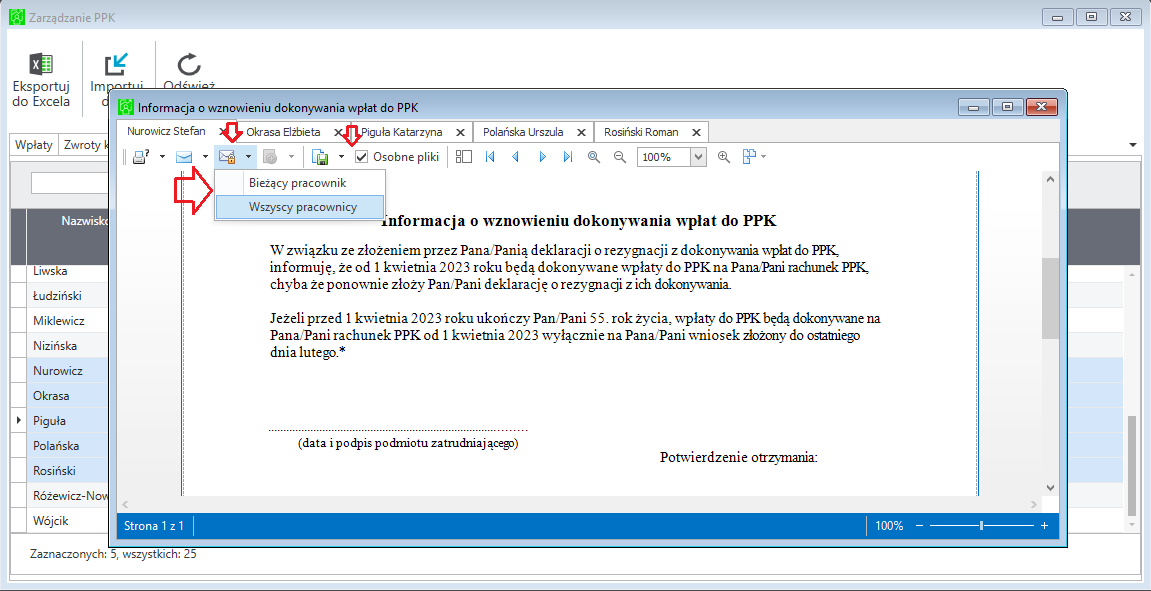Close the Nurowicz Stefan tab
Image resolution: width=1151 pixels, height=591 pixels.
223,132
